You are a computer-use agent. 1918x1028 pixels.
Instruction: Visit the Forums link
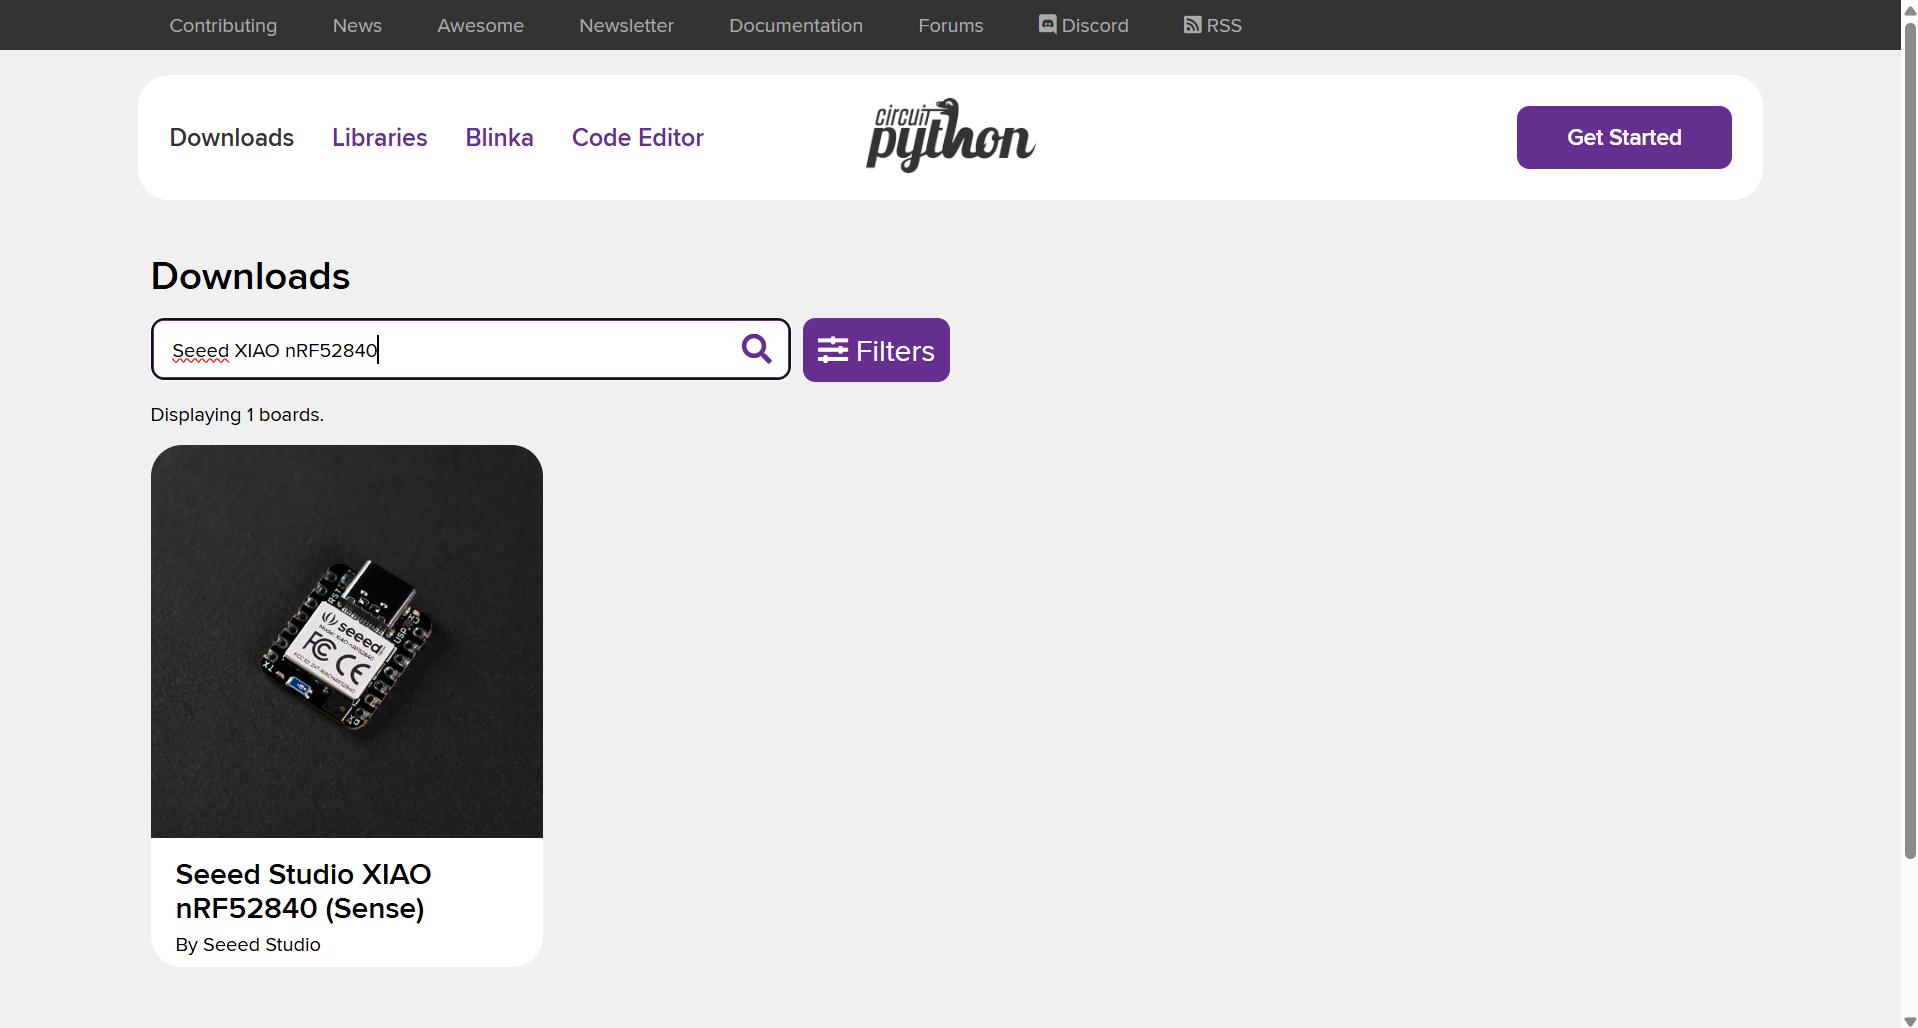[951, 25]
